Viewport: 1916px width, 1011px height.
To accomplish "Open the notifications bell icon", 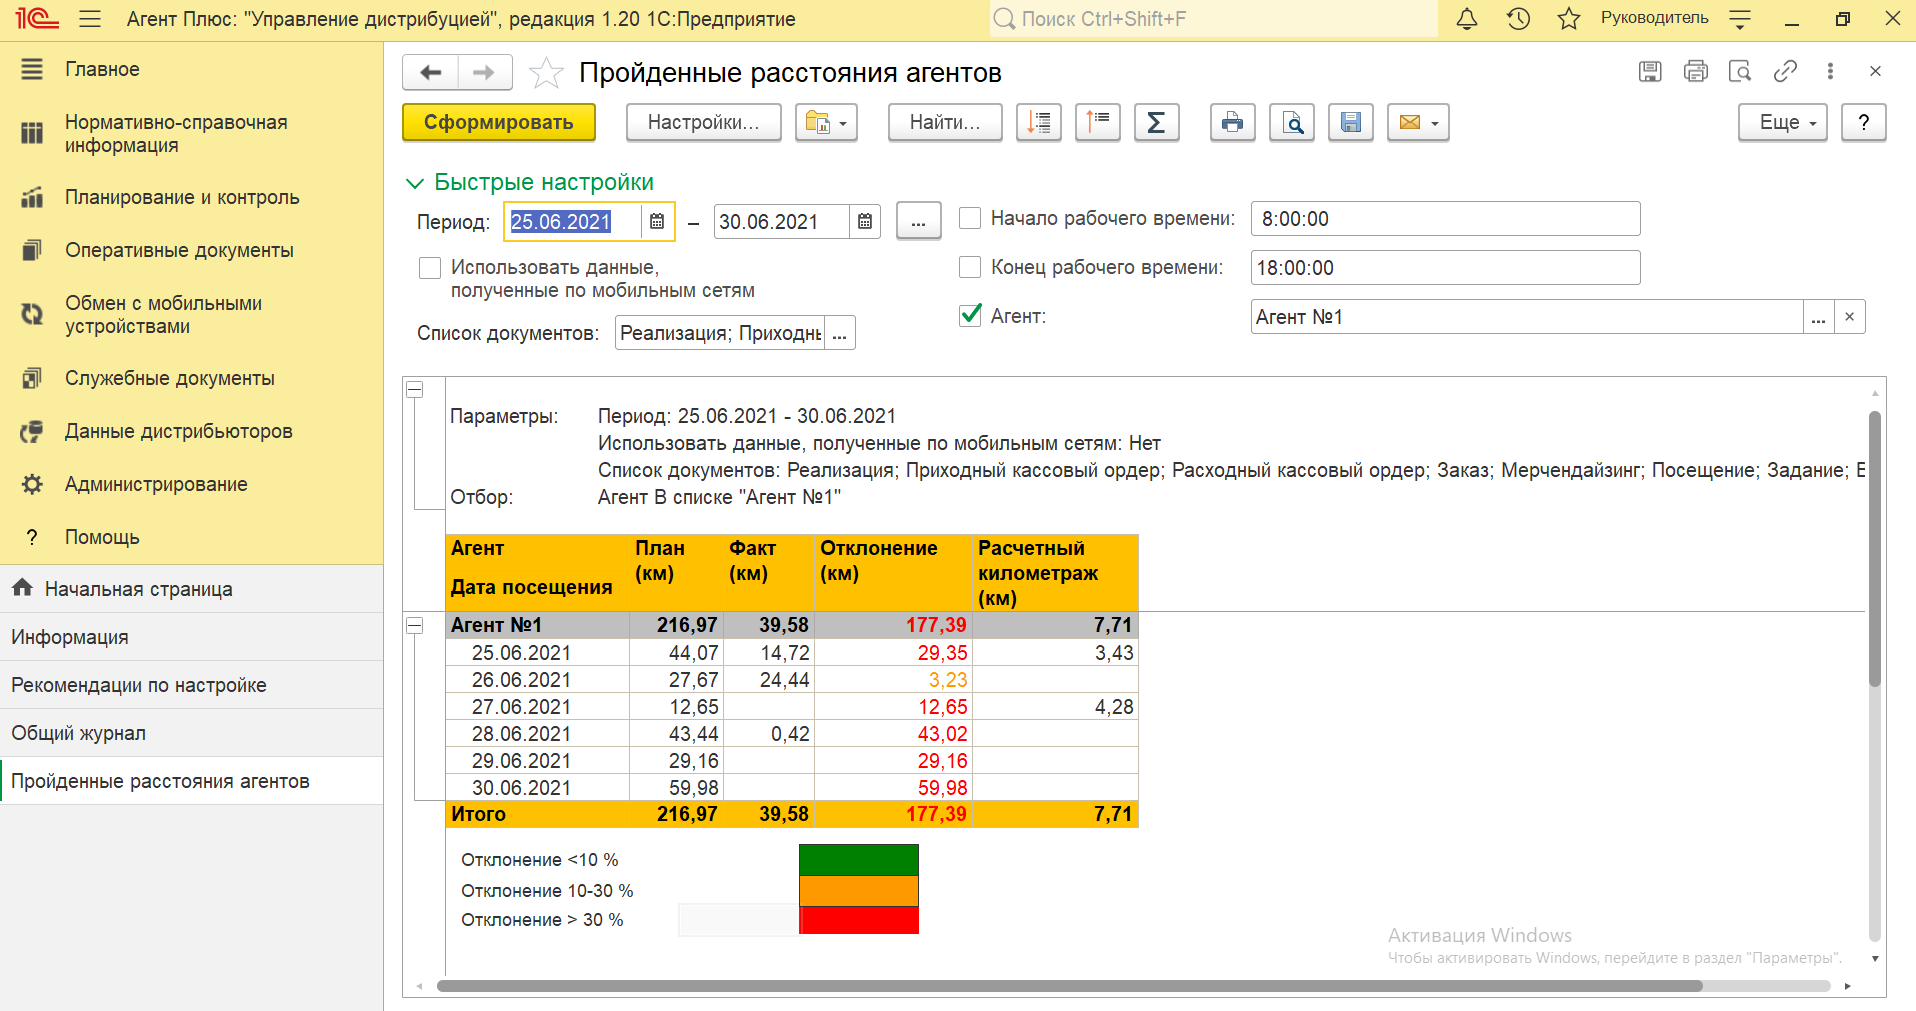I will click(1466, 19).
